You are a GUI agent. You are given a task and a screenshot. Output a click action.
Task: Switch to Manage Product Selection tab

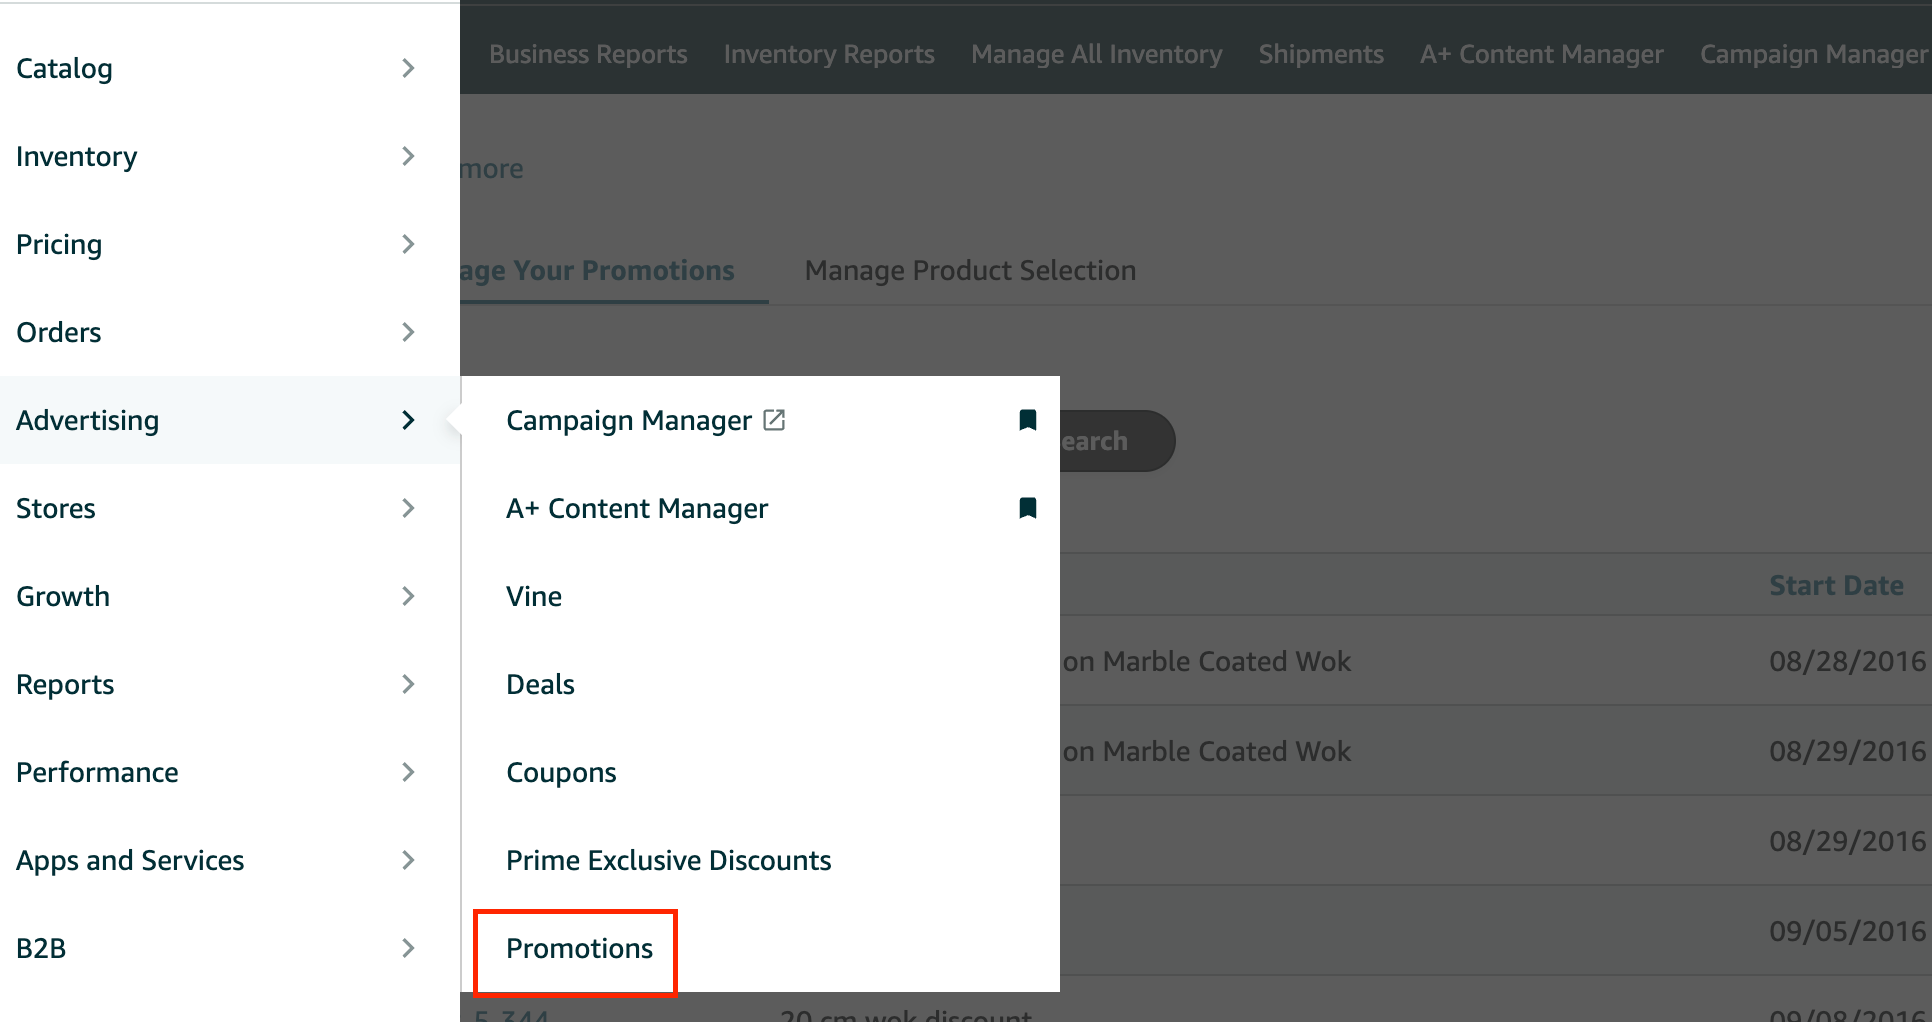click(x=970, y=270)
